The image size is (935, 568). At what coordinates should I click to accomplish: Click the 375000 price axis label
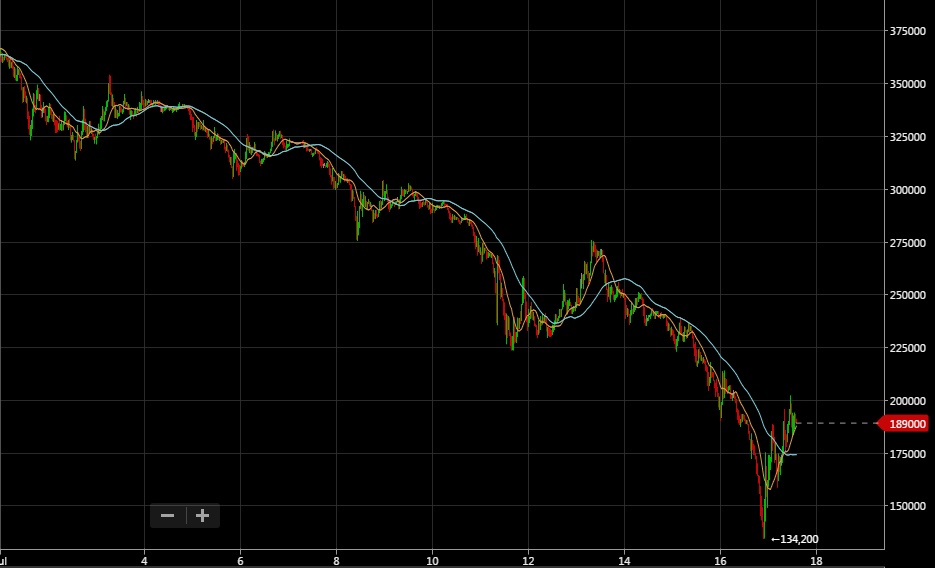pyautogui.click(x=907, y=31)
